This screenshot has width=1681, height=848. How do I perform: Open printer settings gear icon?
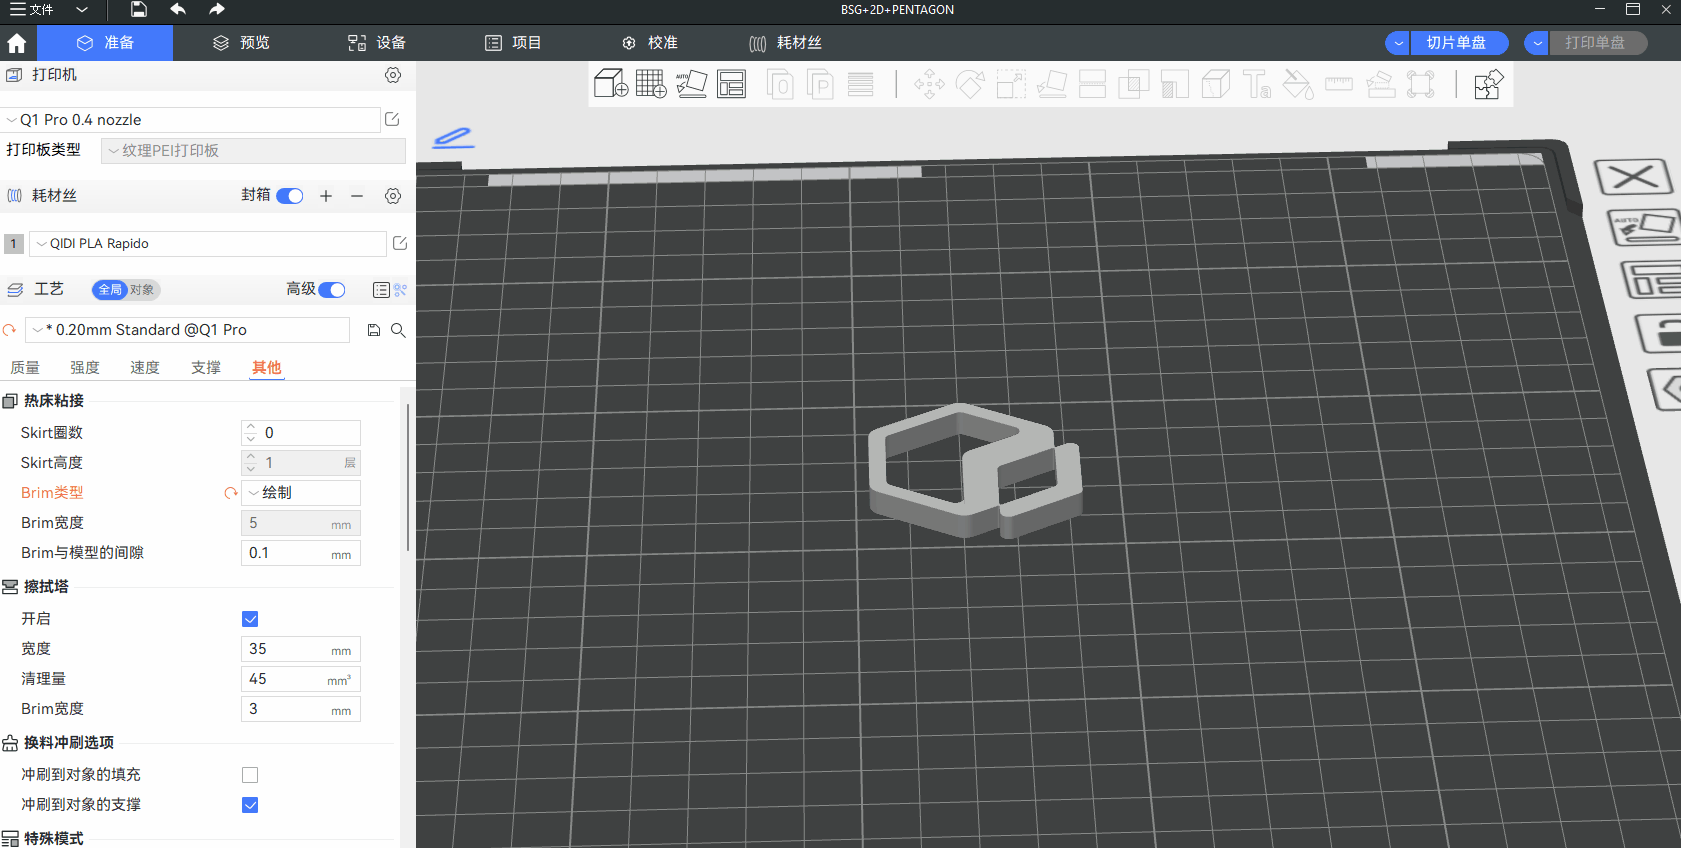pyautogui.click(x=393, y=75)
